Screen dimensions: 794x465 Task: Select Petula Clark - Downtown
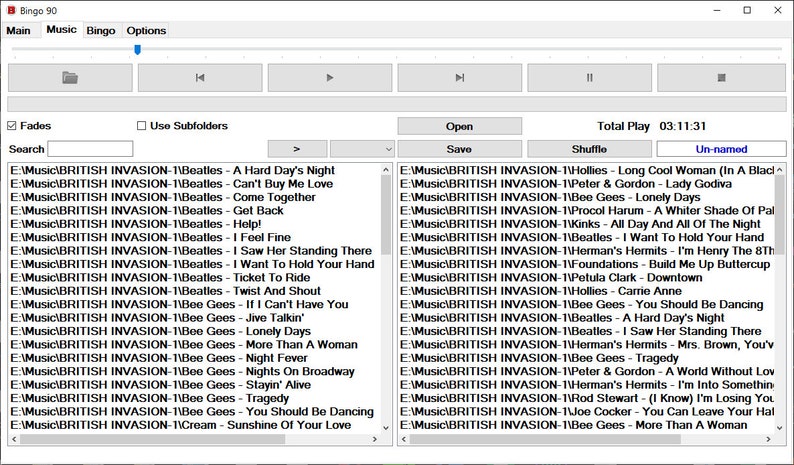tap(551, 278)
